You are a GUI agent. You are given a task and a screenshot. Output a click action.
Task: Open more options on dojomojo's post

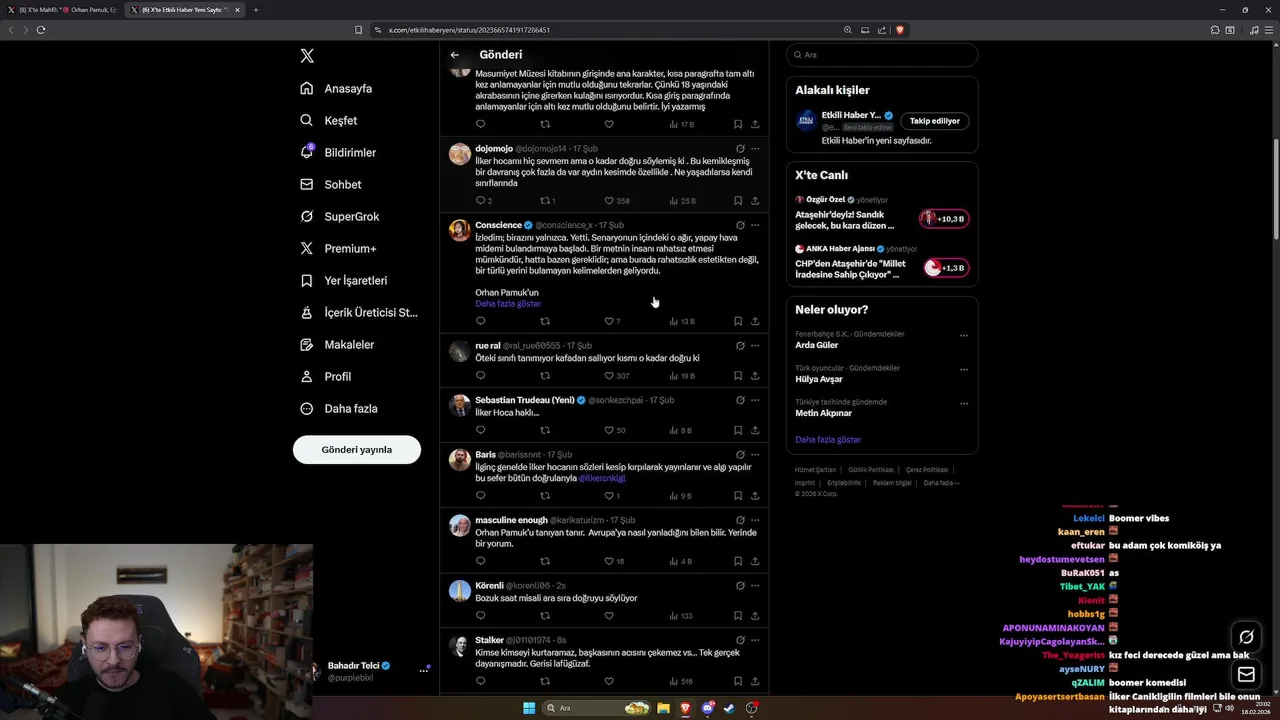coord(755,148)
